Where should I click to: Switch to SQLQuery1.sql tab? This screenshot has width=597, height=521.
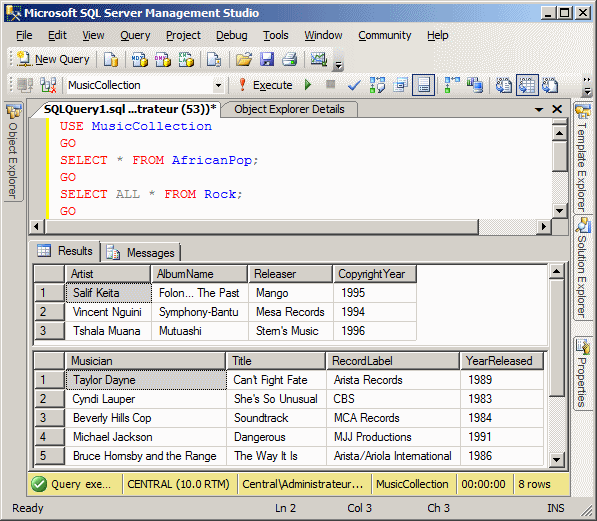click(x=129, y=109)
